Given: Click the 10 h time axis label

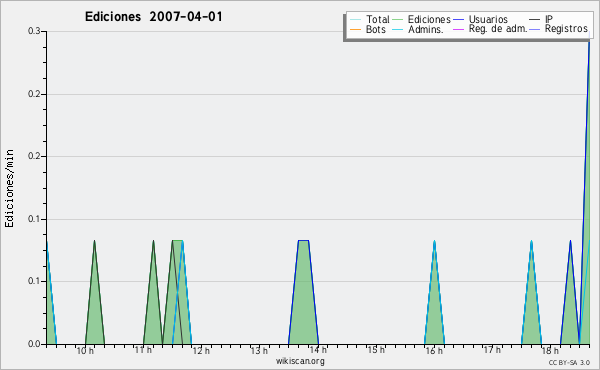Looking at the screenshot, I should point(85,351).
